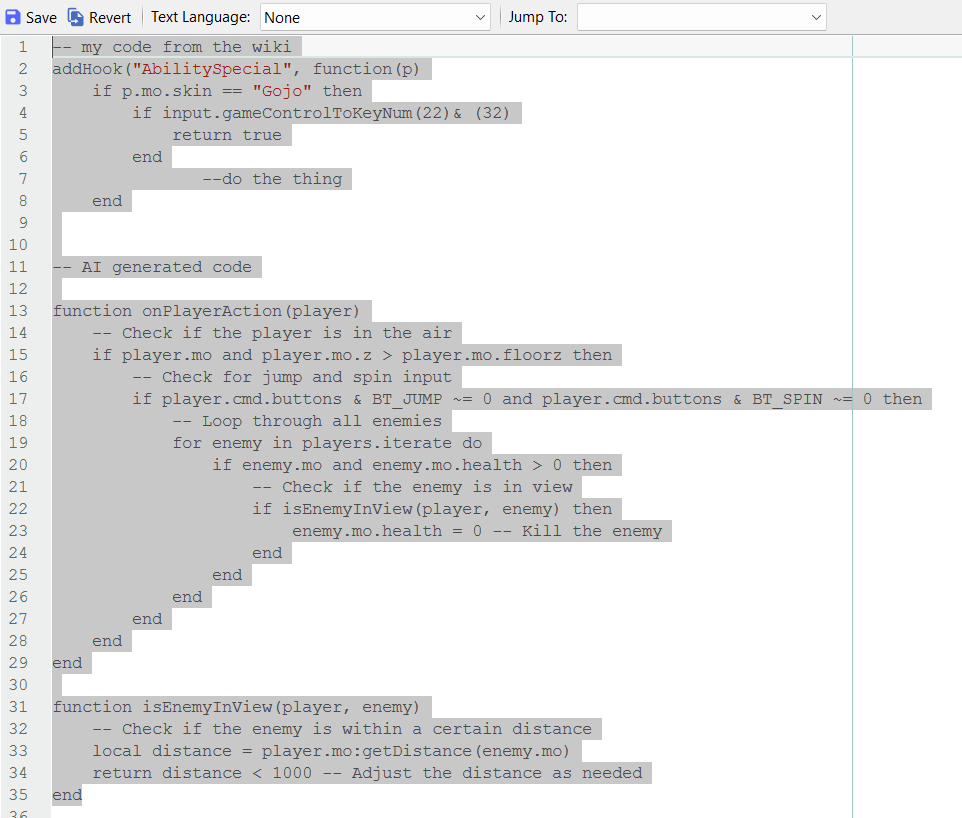Click 'if isEnemyInView(player, enemy) then' line
962x818 pixels.
432,509
